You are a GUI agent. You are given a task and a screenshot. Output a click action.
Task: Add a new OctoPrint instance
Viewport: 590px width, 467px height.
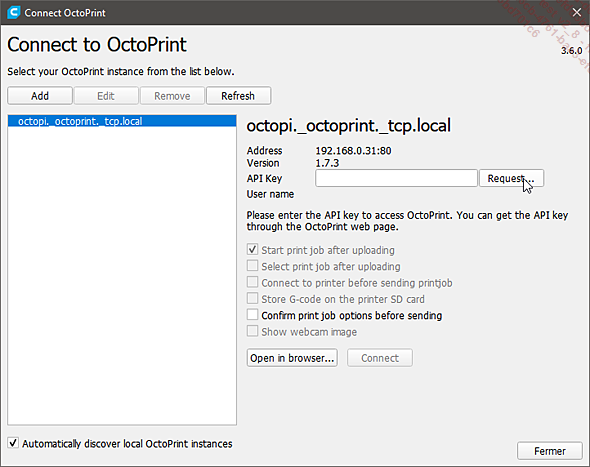point(40,96)
